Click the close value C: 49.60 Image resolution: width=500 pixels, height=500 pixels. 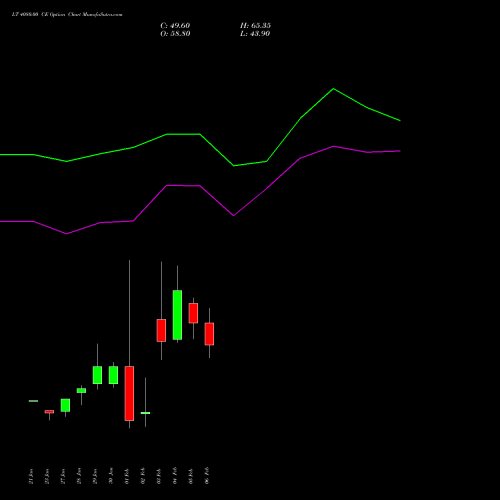(175, 26)
